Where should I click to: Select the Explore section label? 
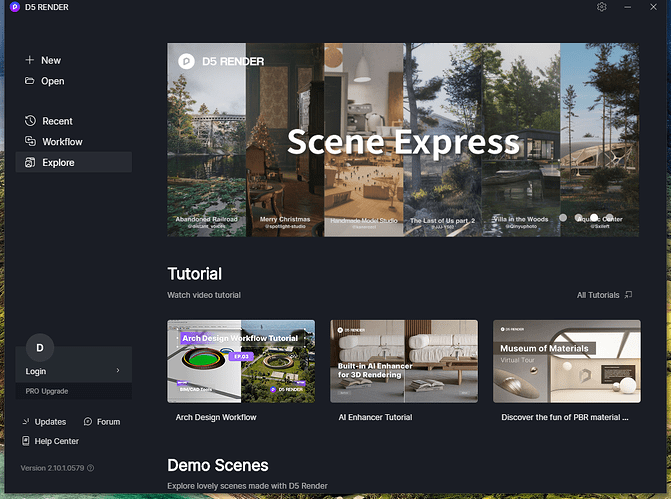(x=58, y=163)
